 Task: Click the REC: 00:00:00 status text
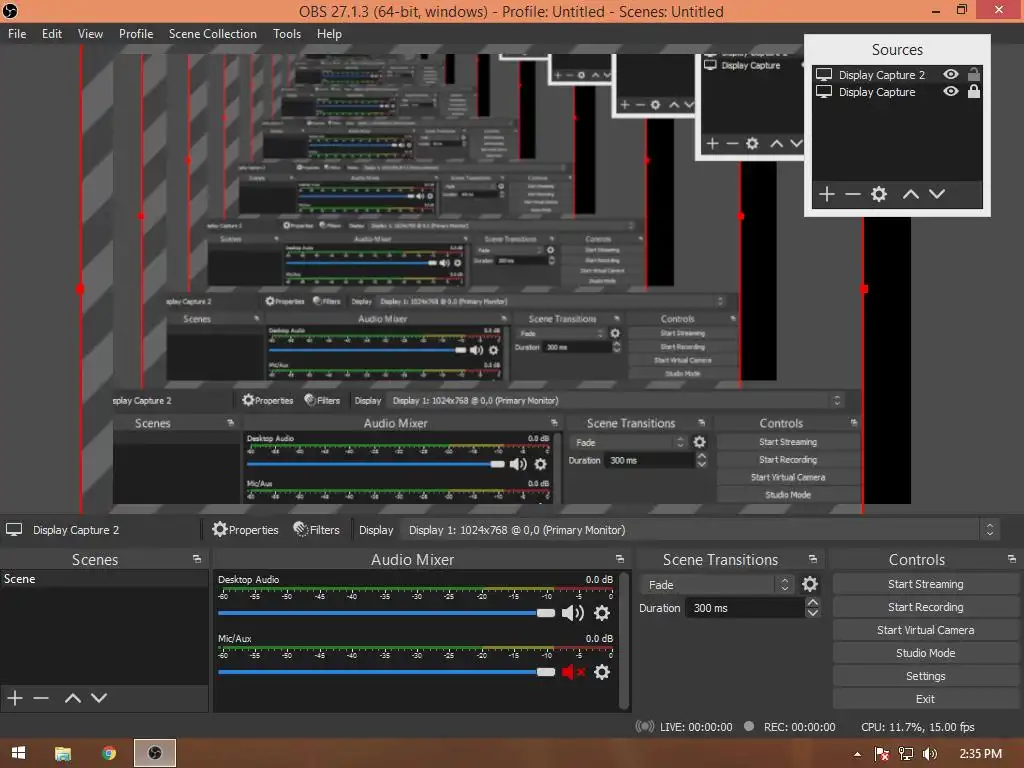799,727
